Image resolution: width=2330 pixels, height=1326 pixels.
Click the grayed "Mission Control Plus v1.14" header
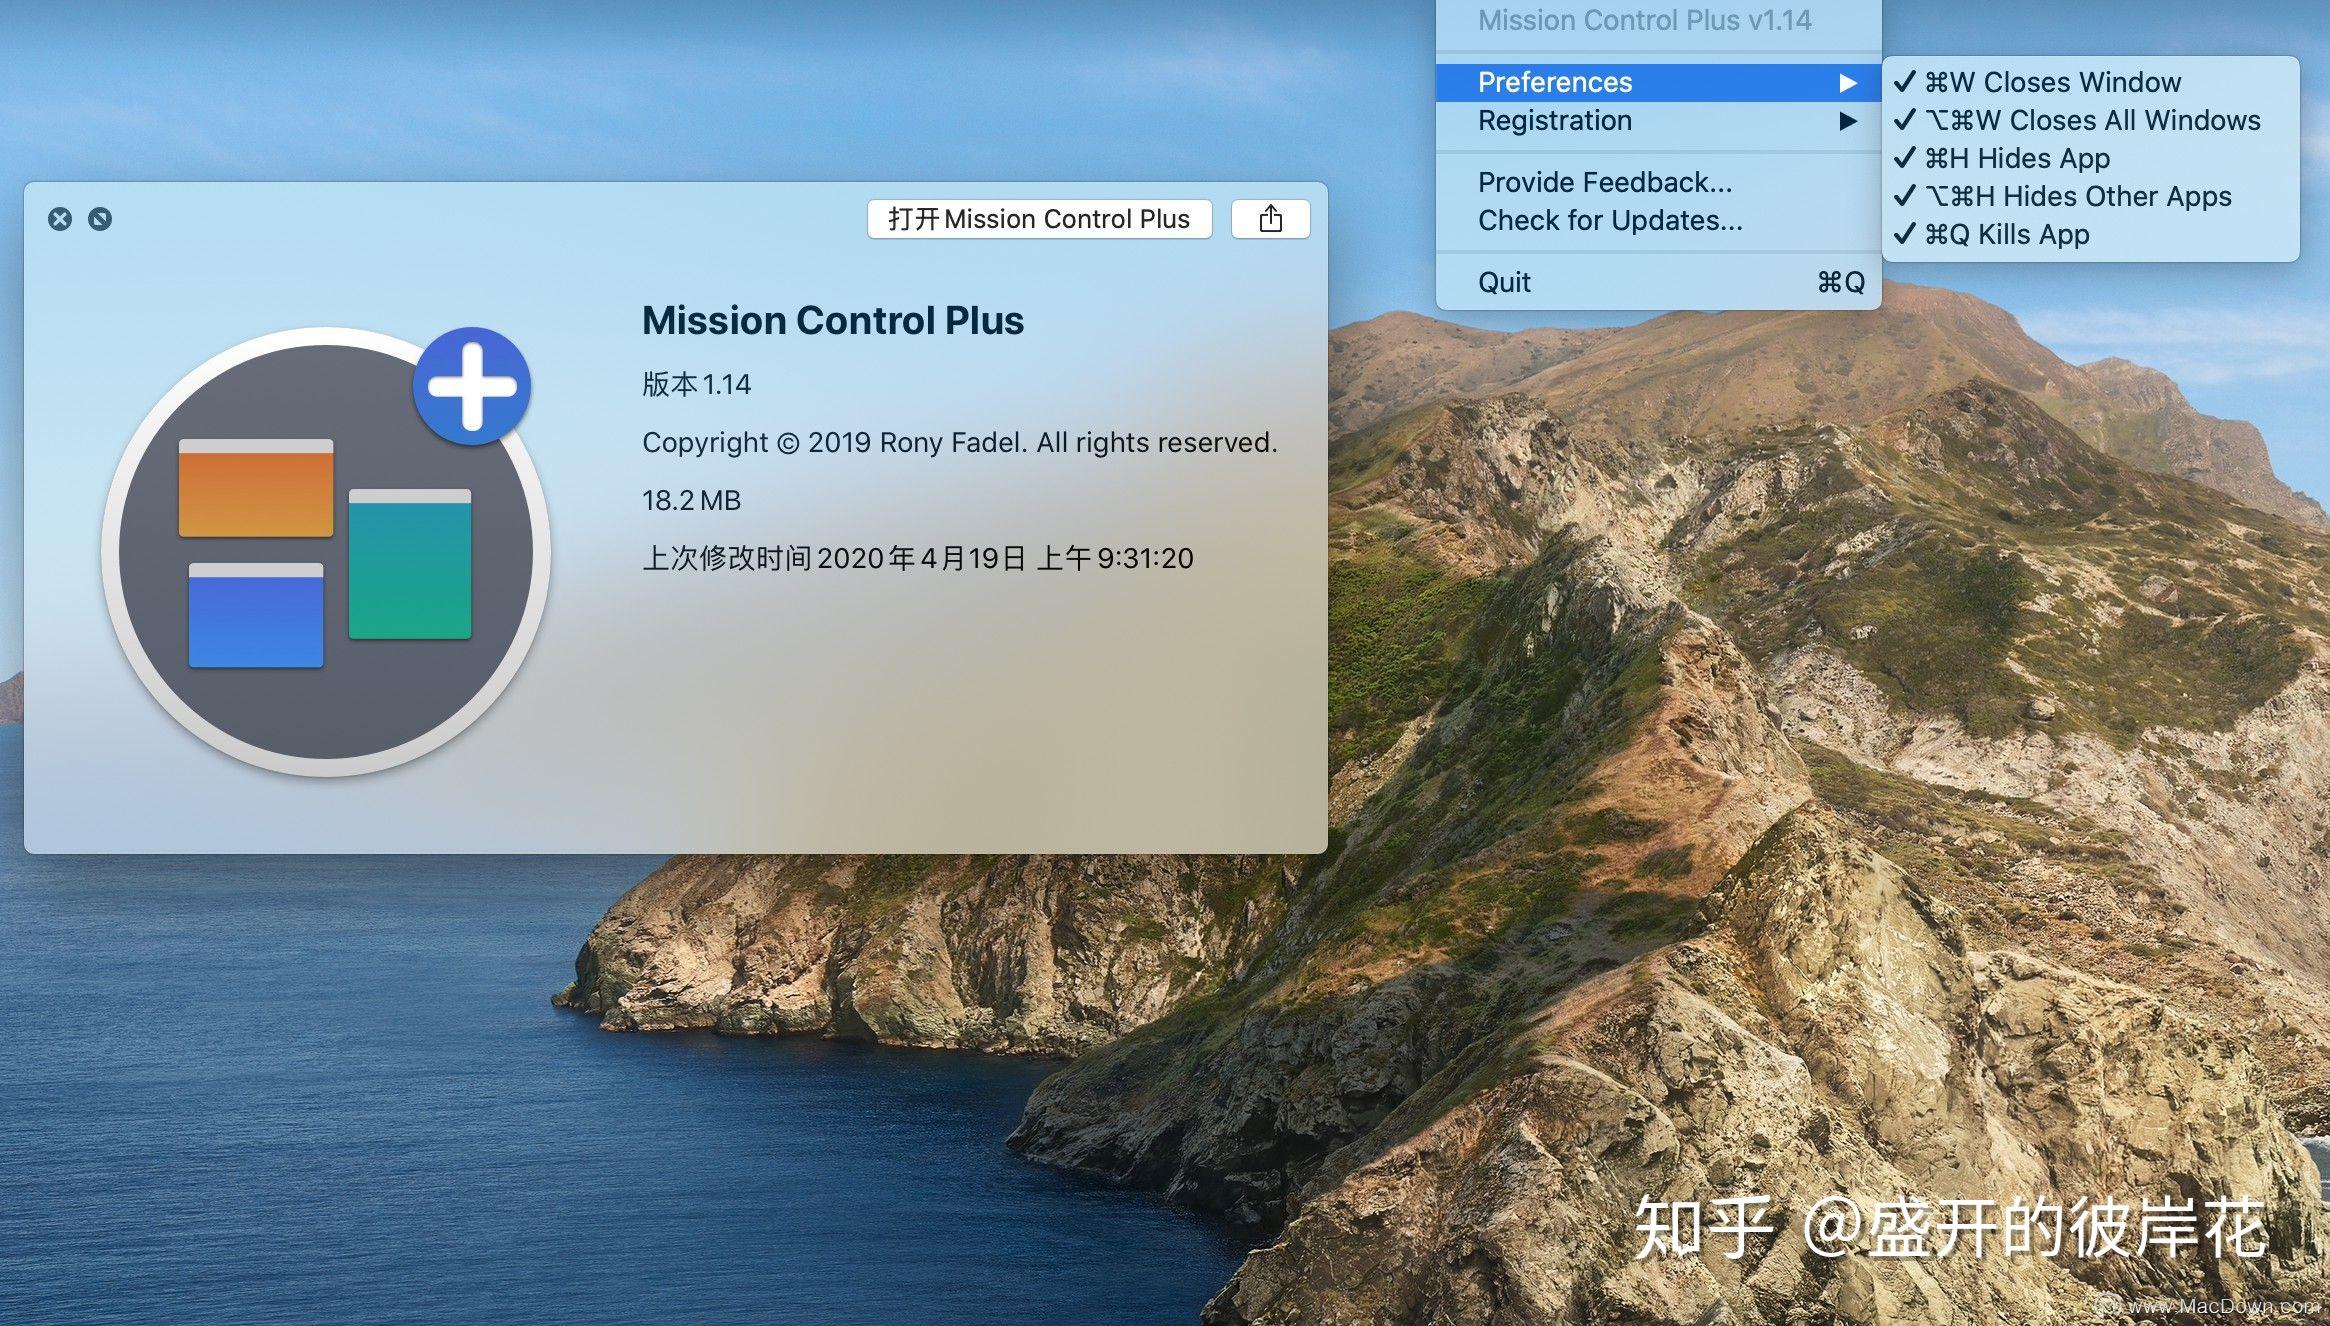point(1643,20)
